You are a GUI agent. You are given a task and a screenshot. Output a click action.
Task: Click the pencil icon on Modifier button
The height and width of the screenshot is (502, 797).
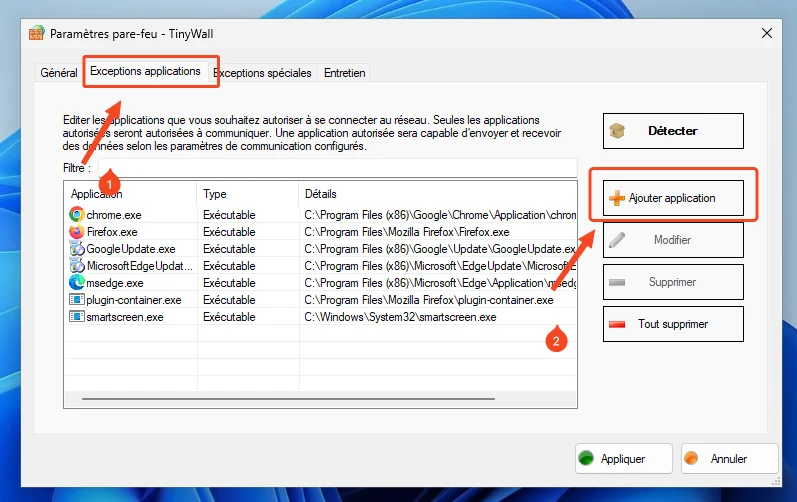tap(617, 240)
